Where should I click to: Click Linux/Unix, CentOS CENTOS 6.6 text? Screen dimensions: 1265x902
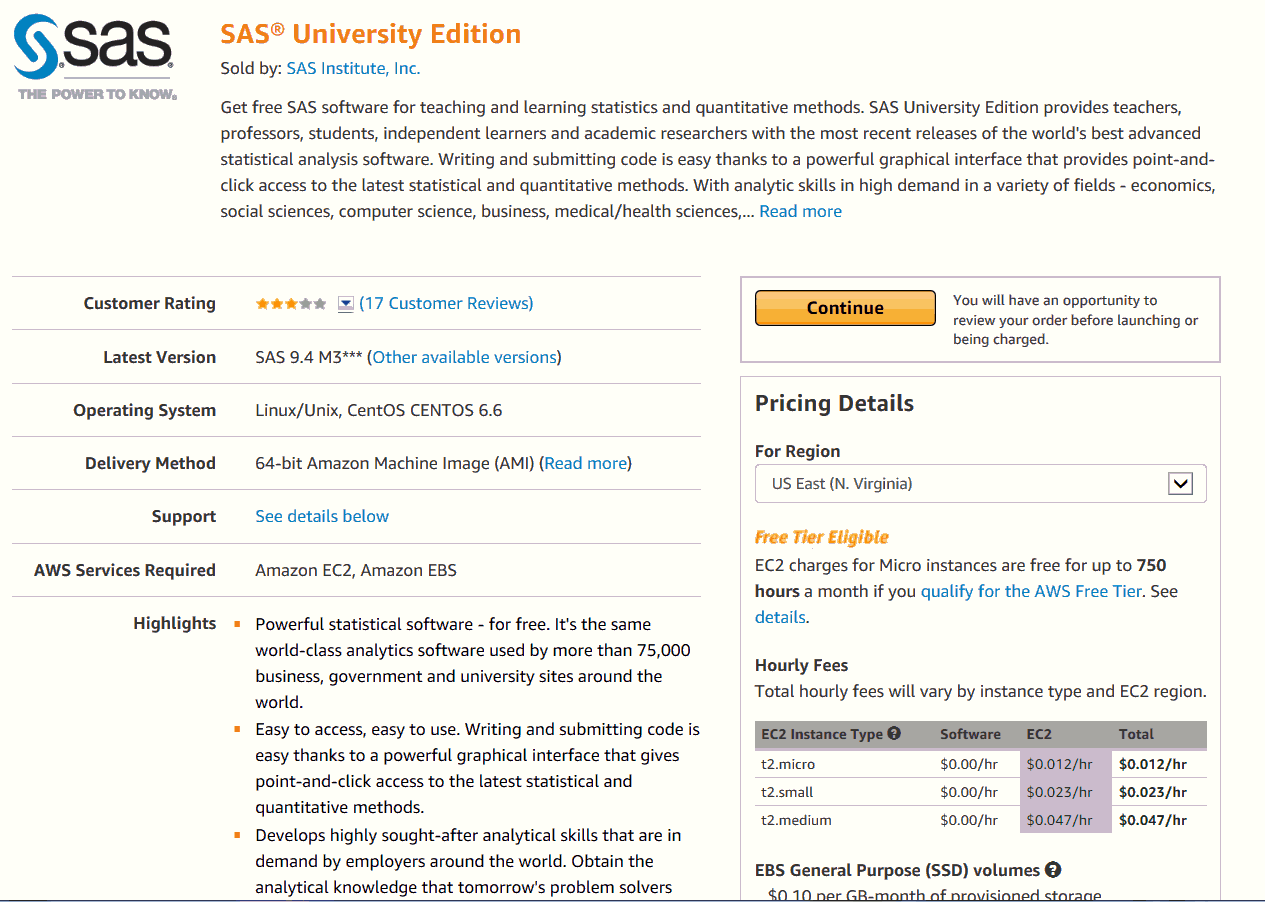[379, 410]
